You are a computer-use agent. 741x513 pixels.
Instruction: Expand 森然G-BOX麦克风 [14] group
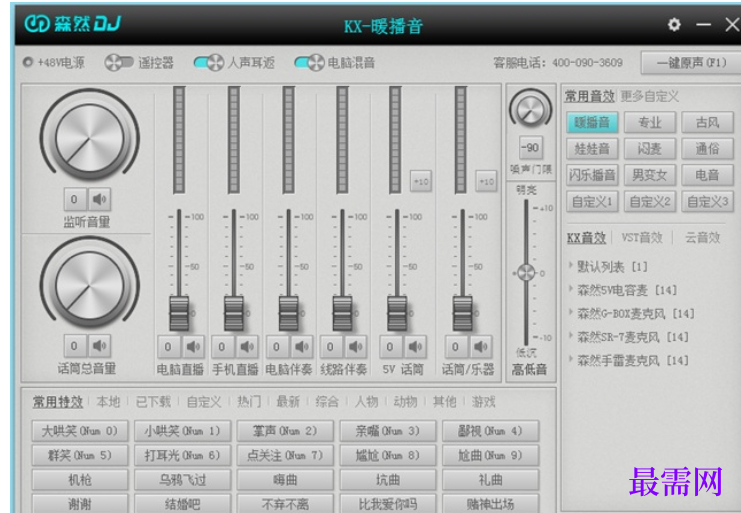click(571, 312)
